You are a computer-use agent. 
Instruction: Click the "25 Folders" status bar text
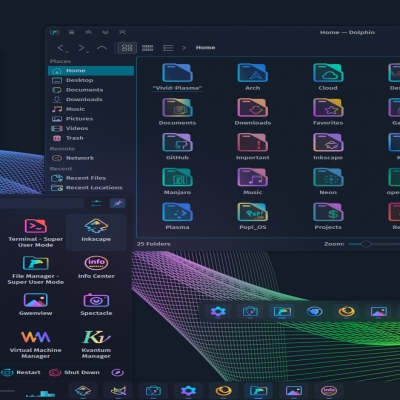[153, 244]
